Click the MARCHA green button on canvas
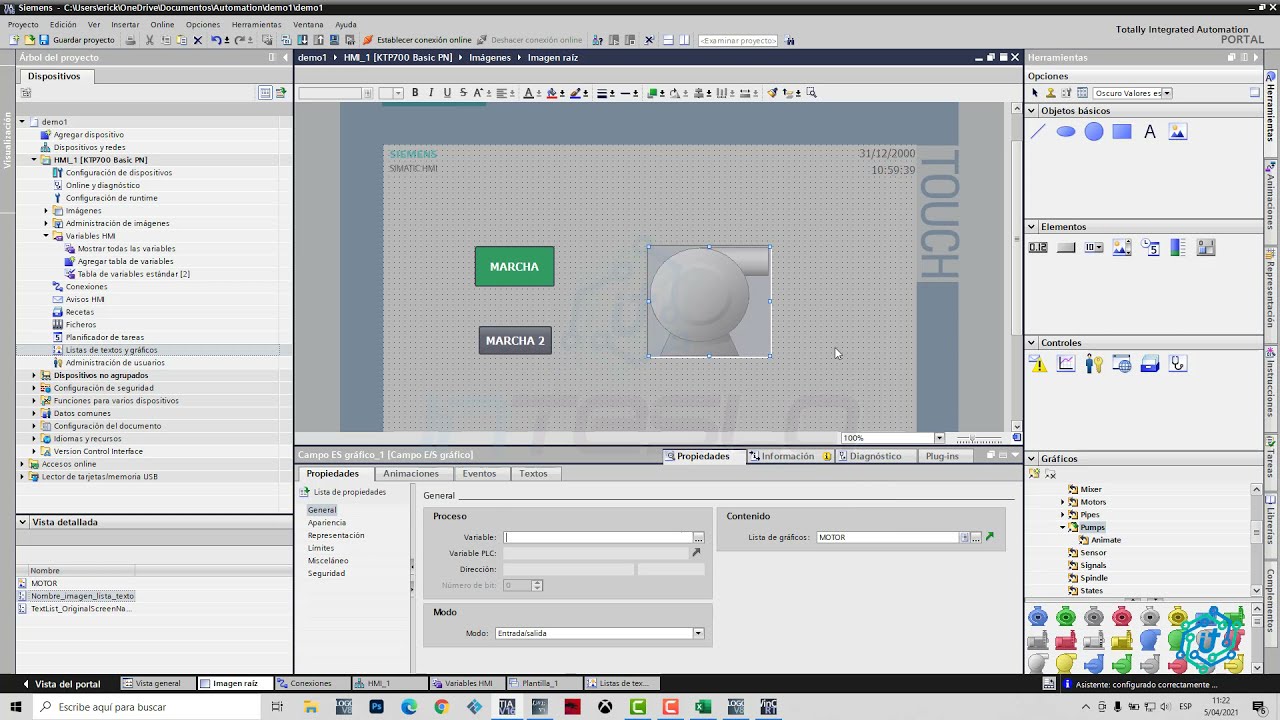The image size is (1280, 720). point(514,267)
